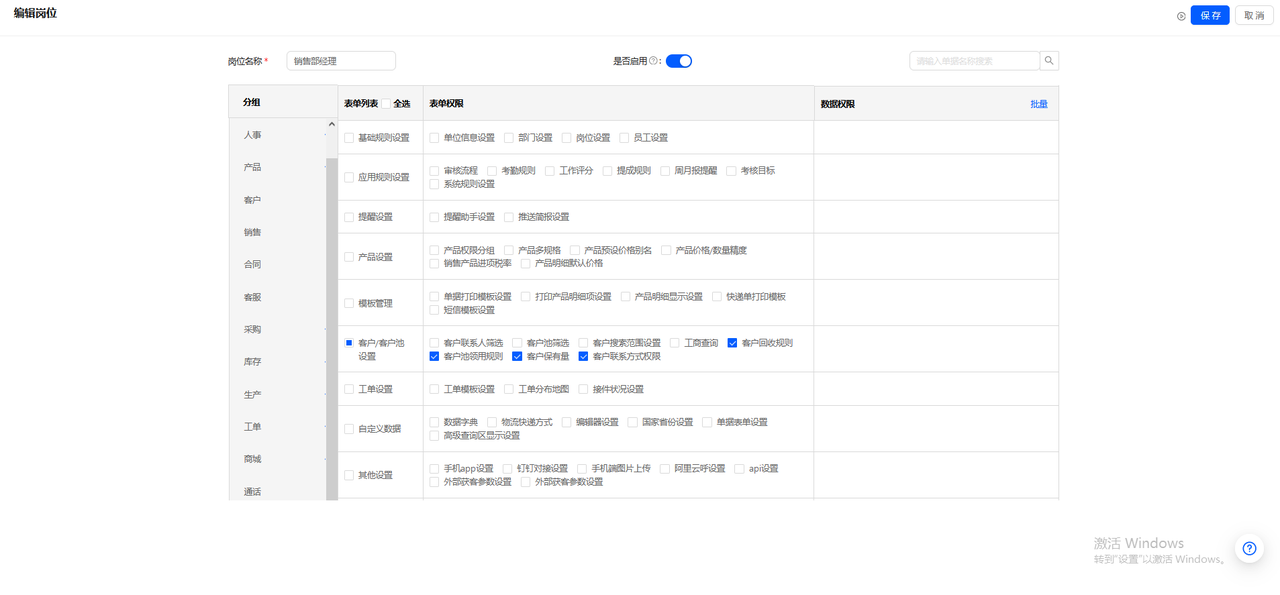
Task: Check 产品预设价格别名
Action: [x=575, y=250]
